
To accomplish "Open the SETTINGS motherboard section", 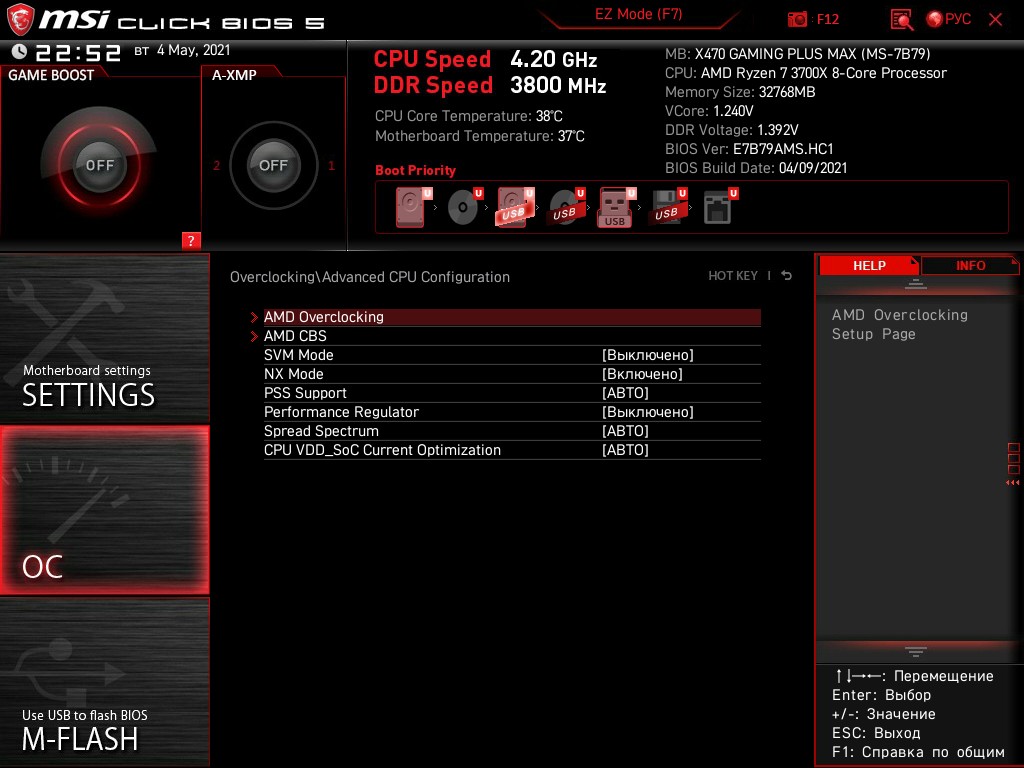I will pyautogui.click(x=104, y=338).
